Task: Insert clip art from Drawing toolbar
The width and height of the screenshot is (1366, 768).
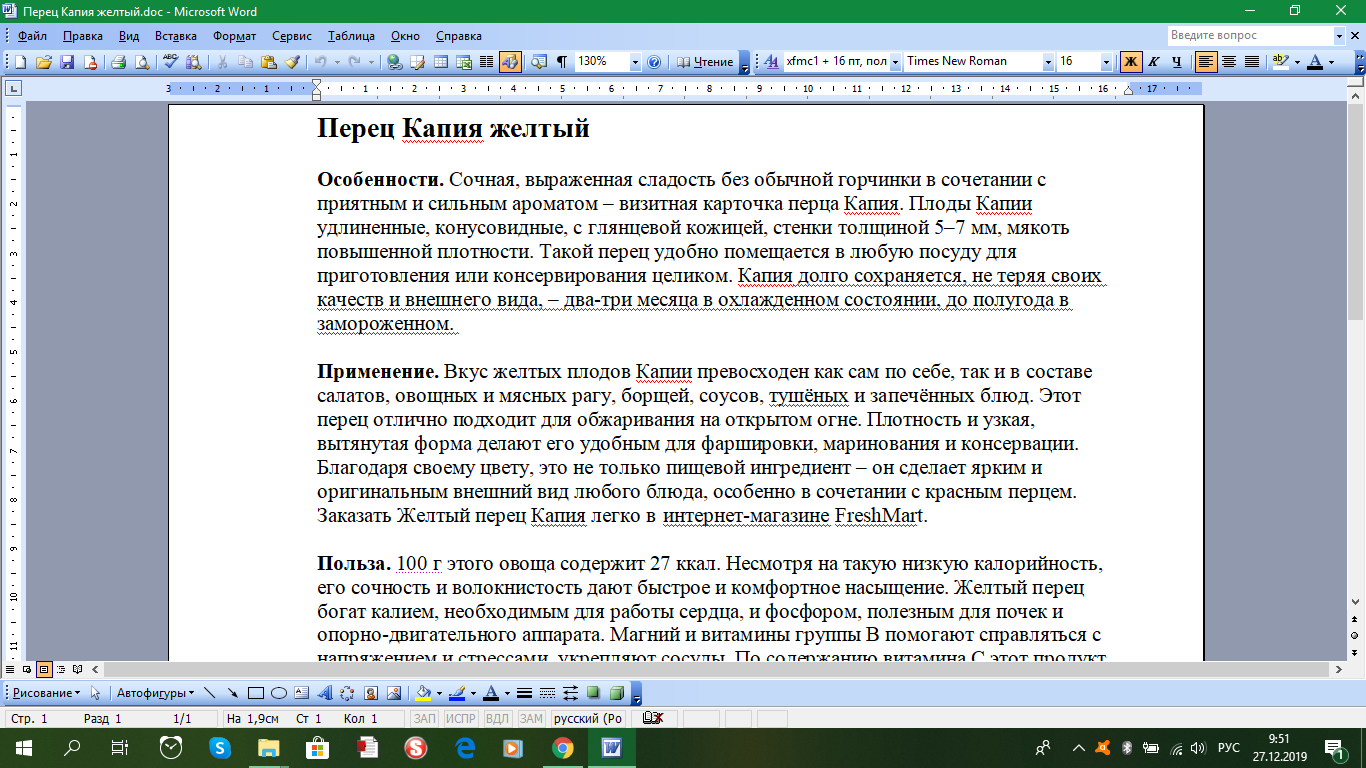Action: click(370, 692)
